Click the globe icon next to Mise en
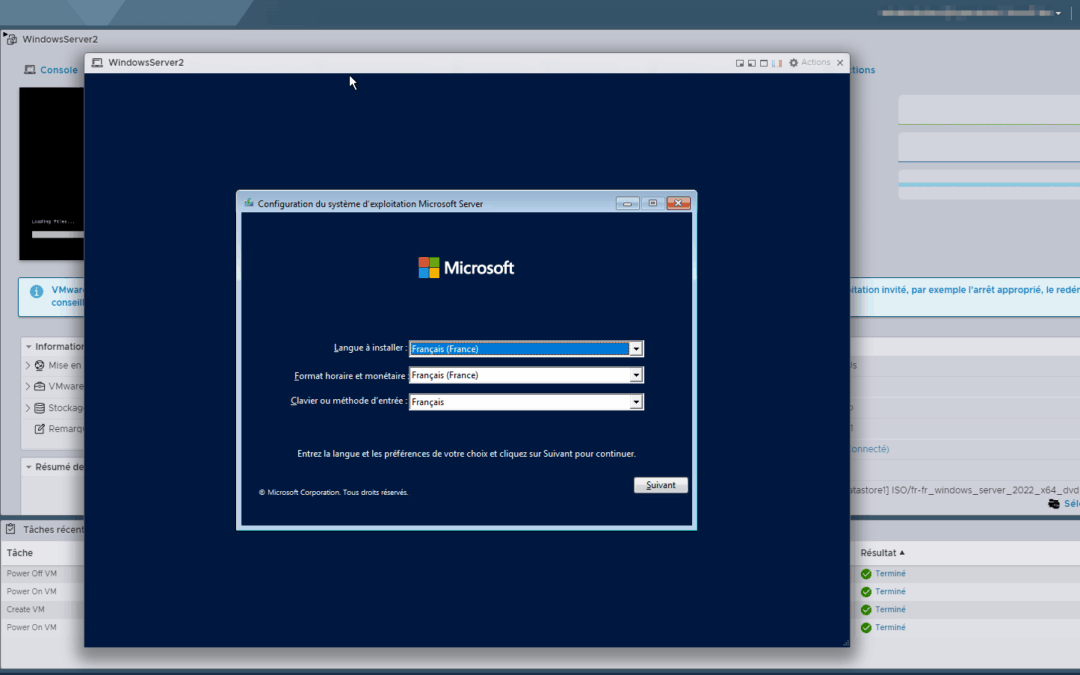Viewport: 1080px width, 675px height. pyautogui.click(x=40, y=366)
